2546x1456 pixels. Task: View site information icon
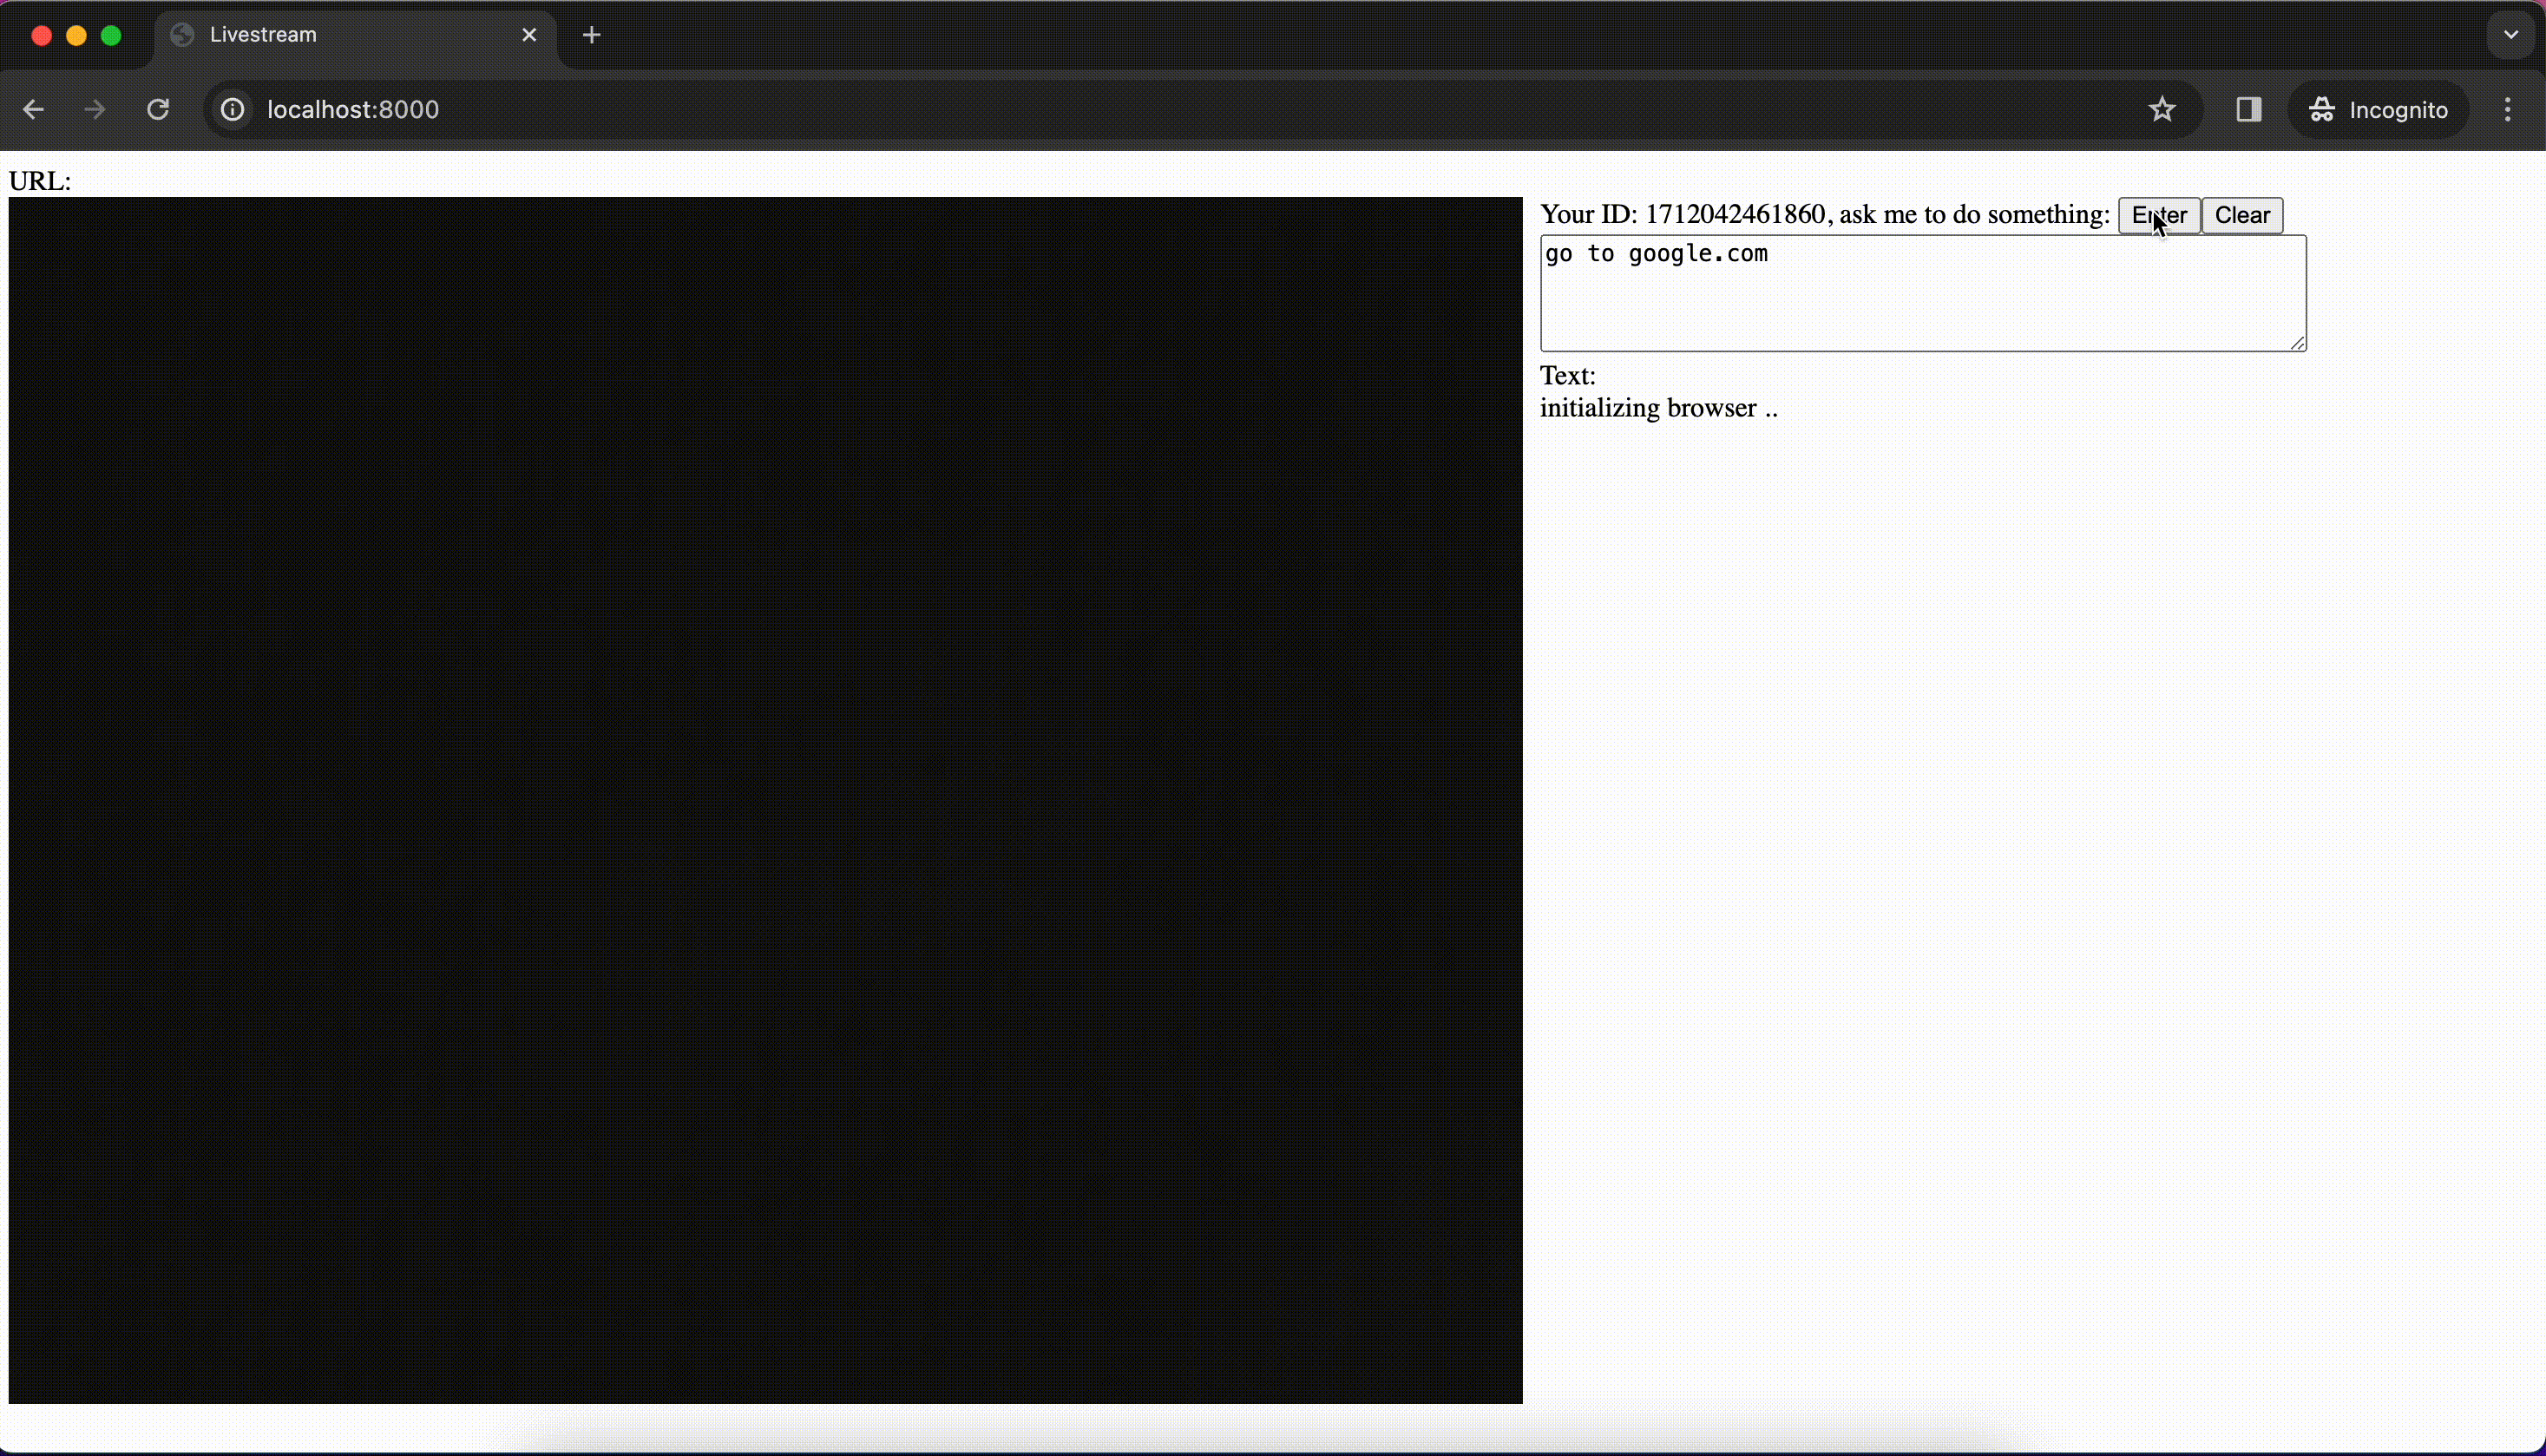[232, 110]
